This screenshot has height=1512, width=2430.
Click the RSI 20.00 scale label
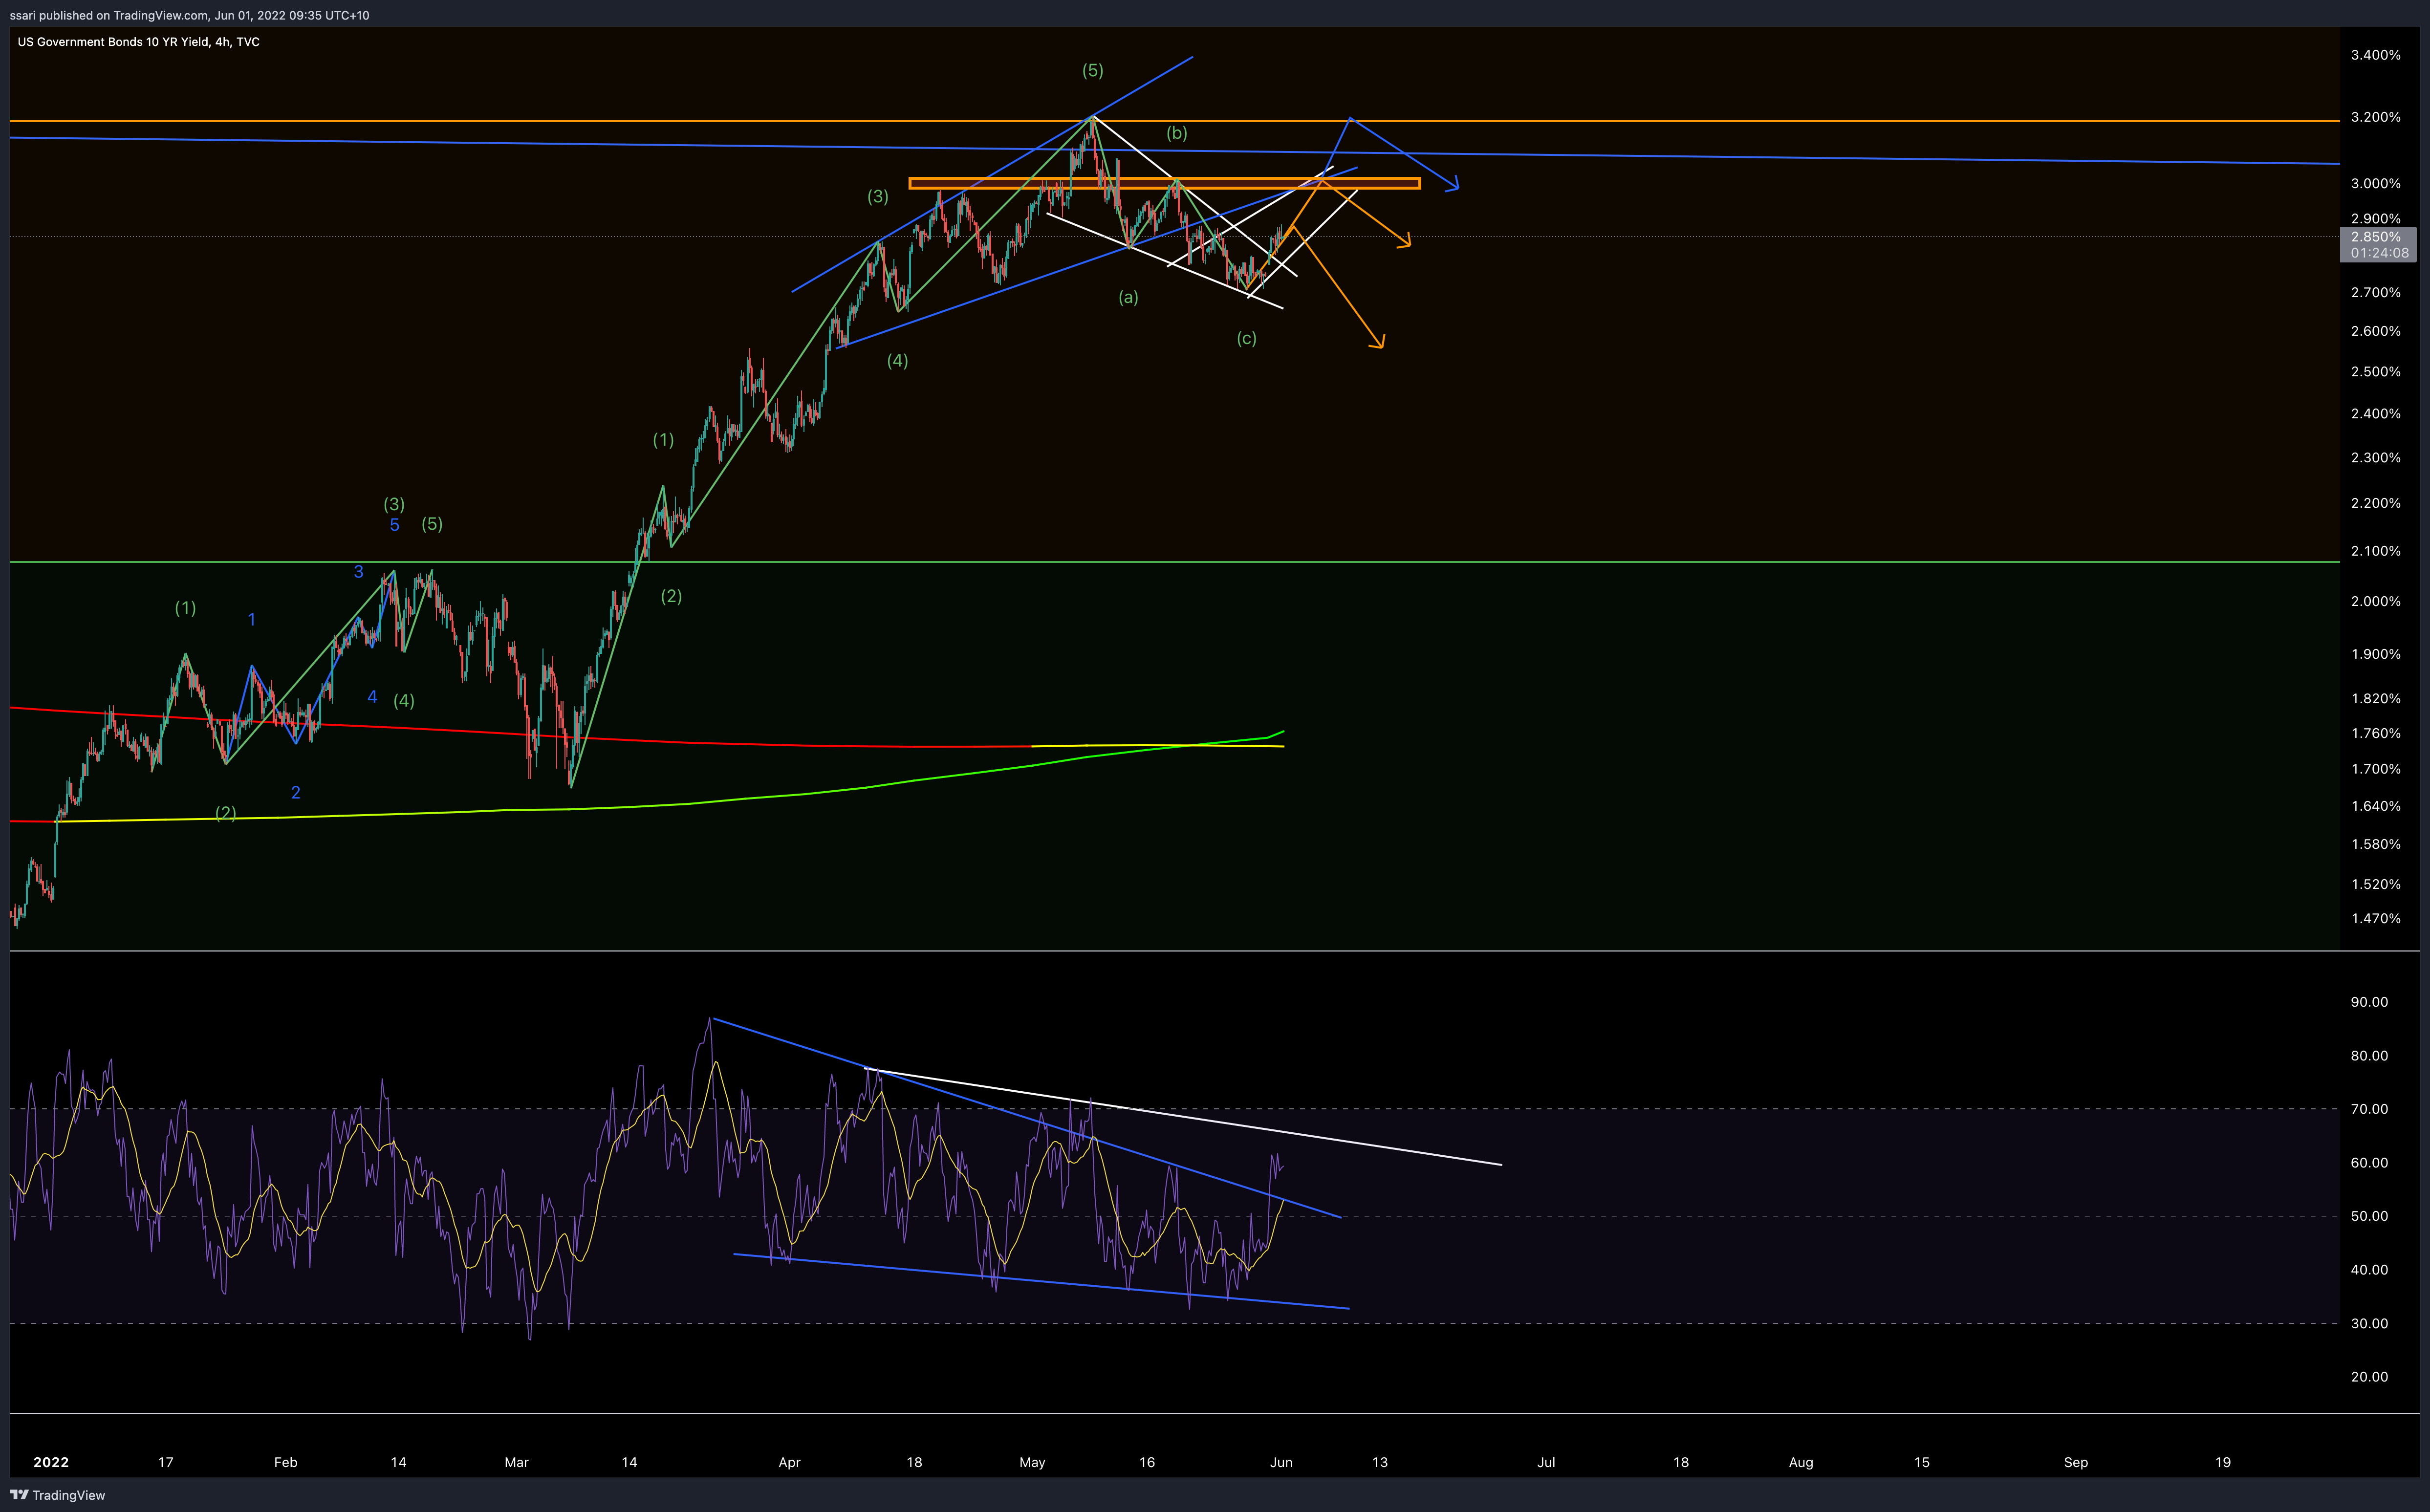2369,1377
